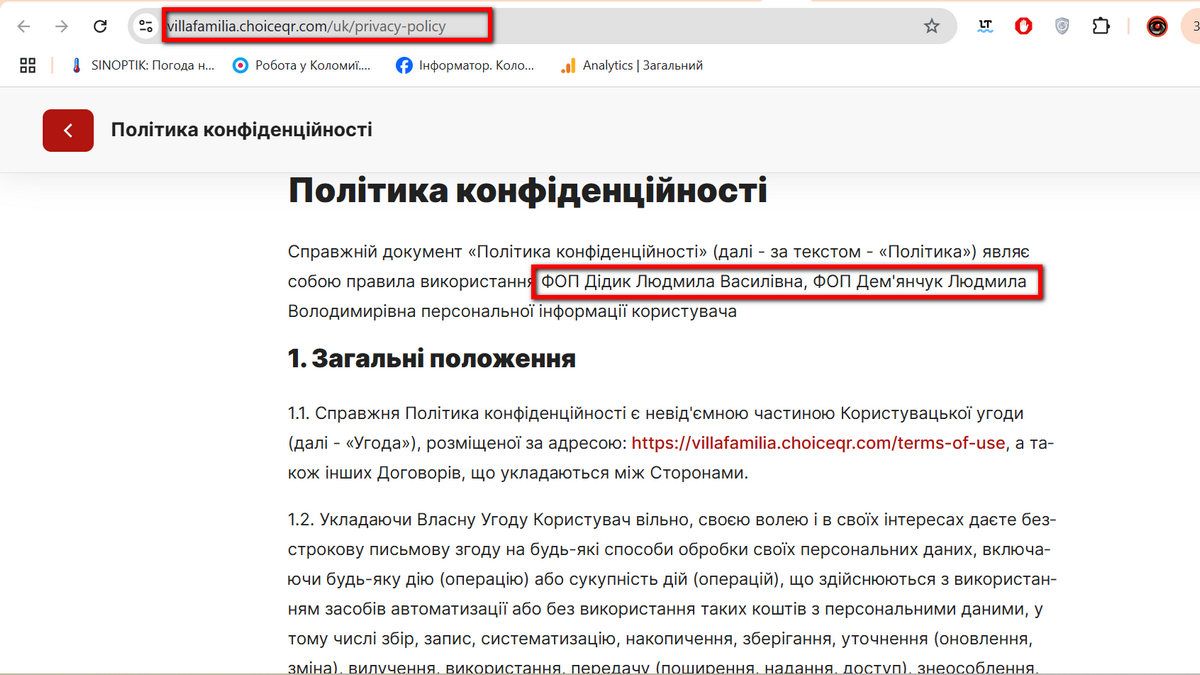Click the SINOPTIK thermometer bookmark icon
This screenshot has width=1200, height=675.
point(75,64)
